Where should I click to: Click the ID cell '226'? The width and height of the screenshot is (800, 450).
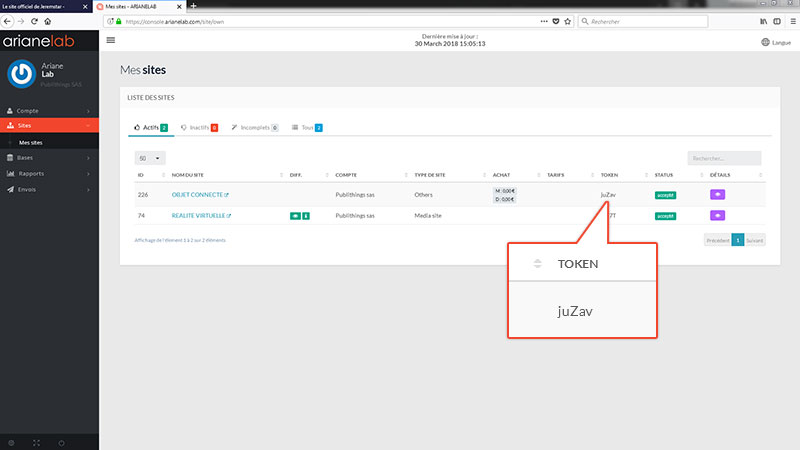point(143,195)
